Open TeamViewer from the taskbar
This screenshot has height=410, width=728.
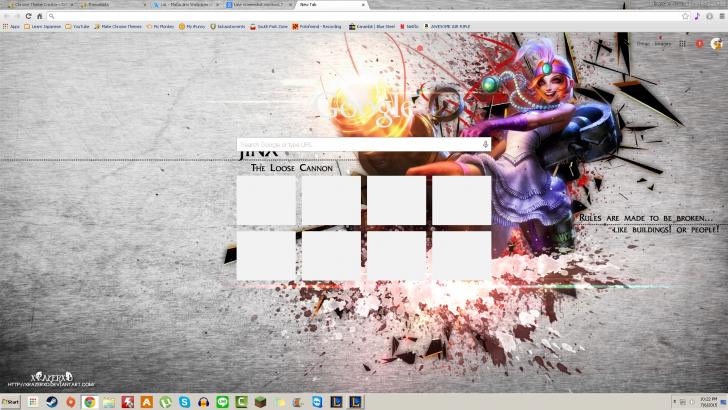point(318,402)
